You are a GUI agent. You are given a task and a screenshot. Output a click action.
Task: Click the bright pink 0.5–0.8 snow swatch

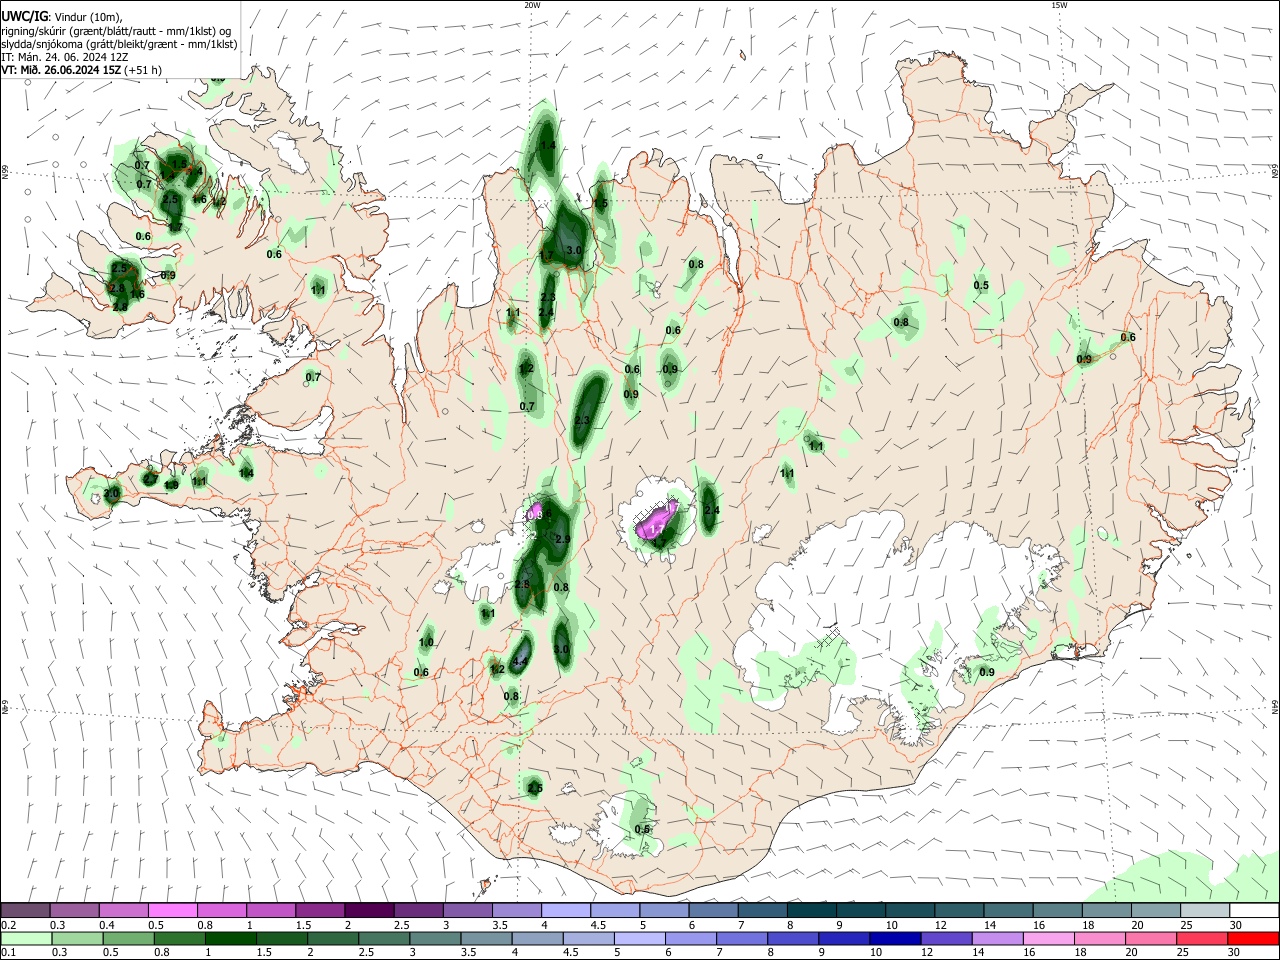(172, 910)
